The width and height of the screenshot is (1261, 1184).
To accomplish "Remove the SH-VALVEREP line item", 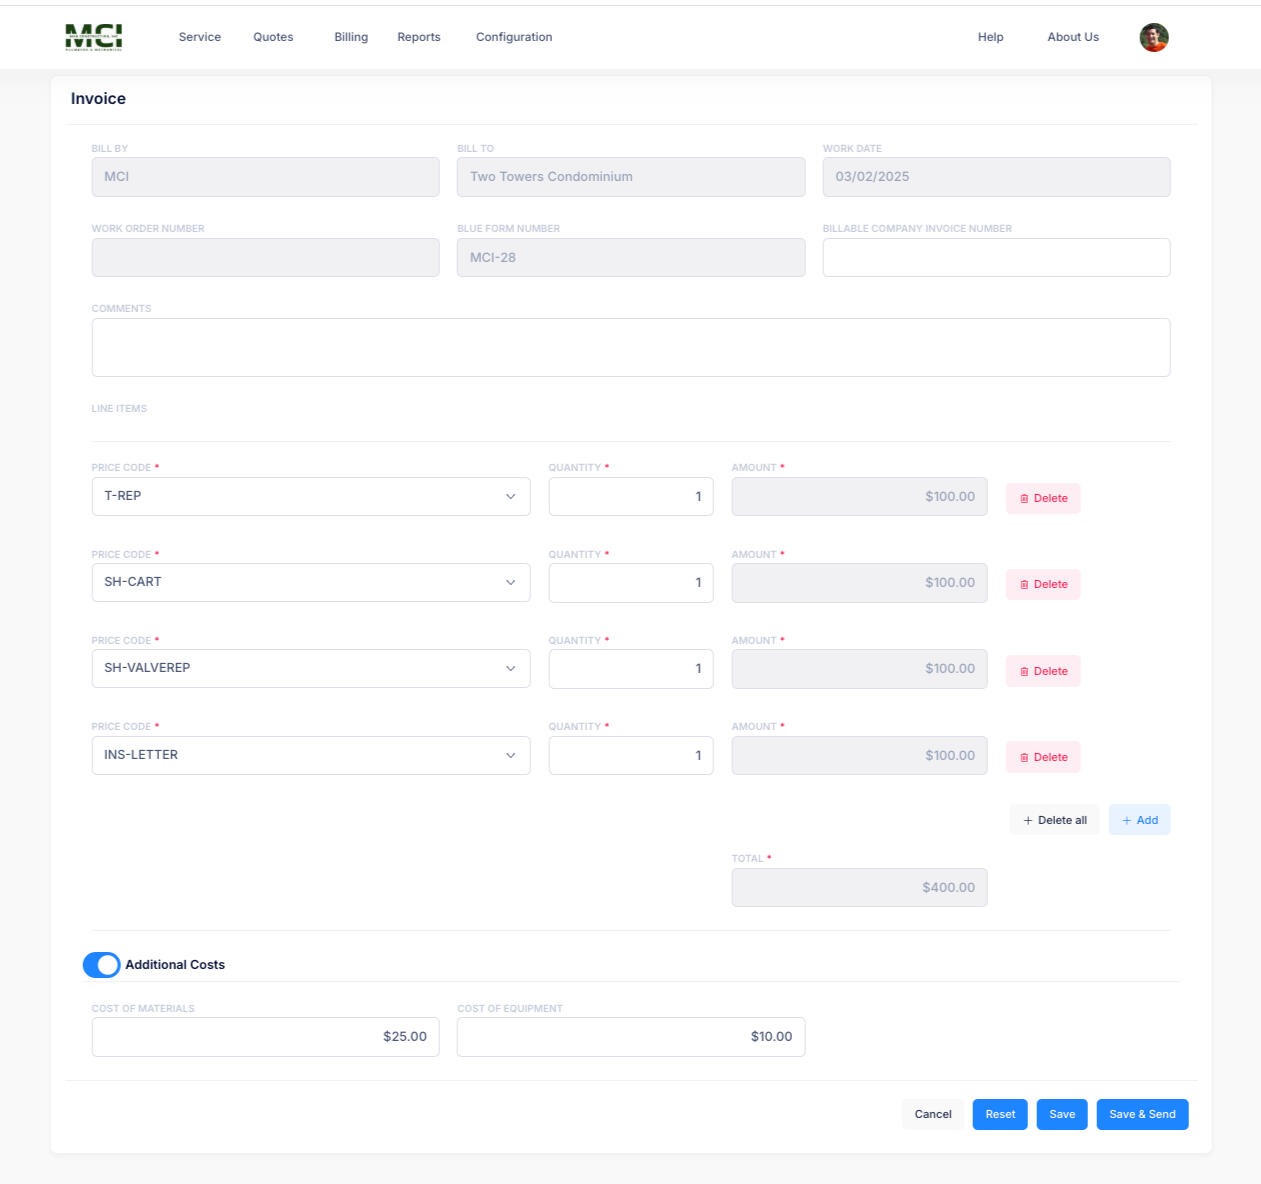I will [1042, 671].
